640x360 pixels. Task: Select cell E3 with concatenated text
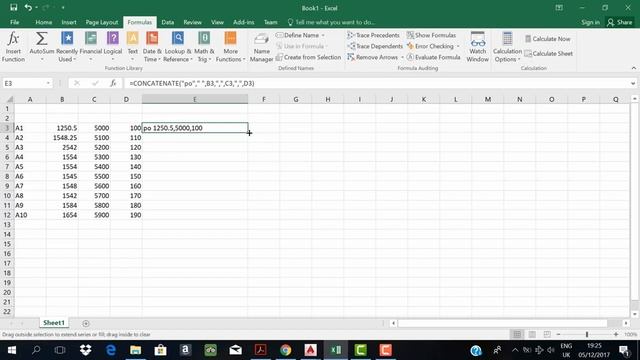pyautogui.click(x=195, y=128)
